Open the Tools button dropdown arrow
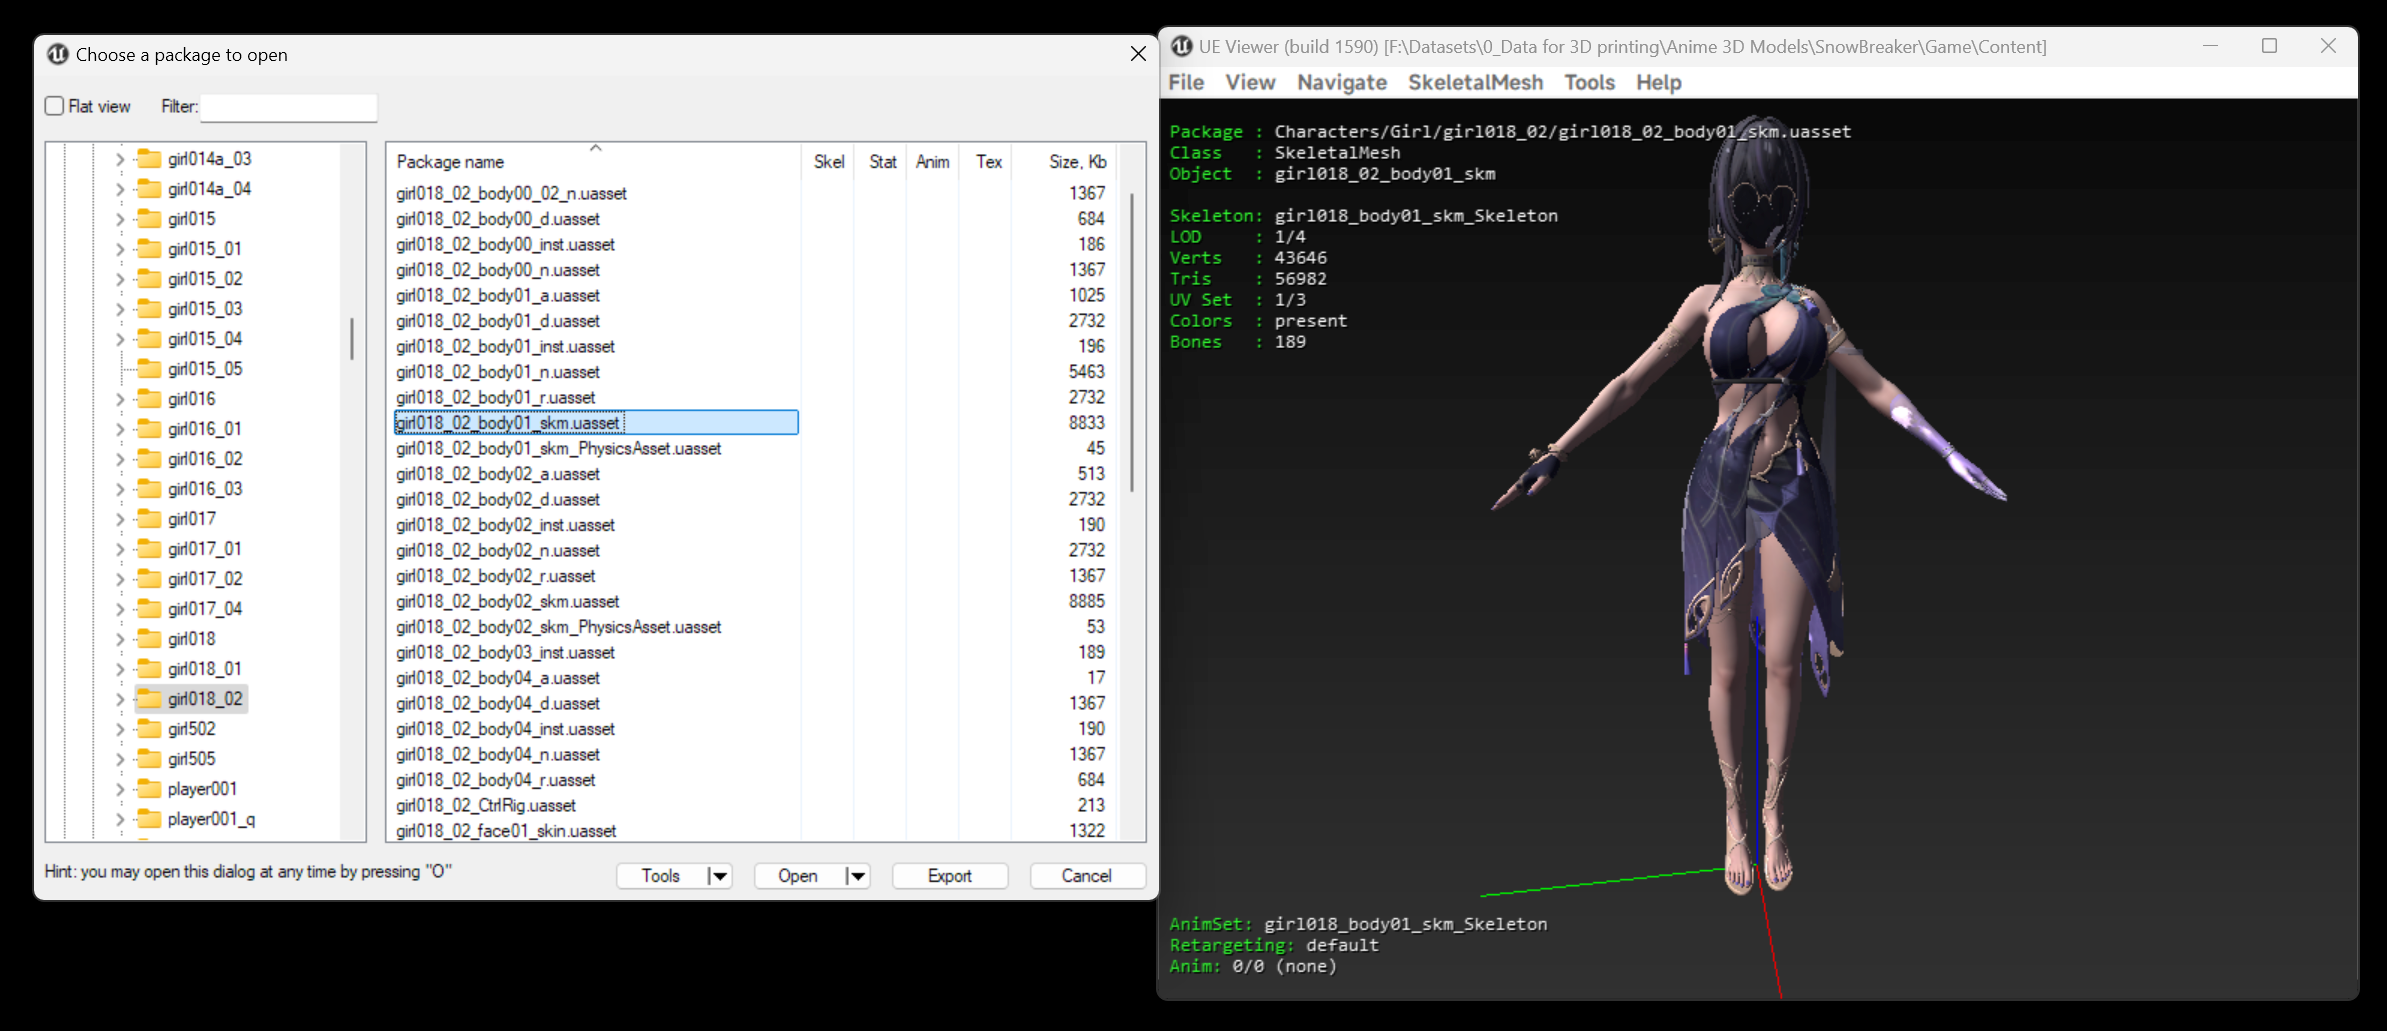Screen dimensions: 2387x1031 (719, 876)
